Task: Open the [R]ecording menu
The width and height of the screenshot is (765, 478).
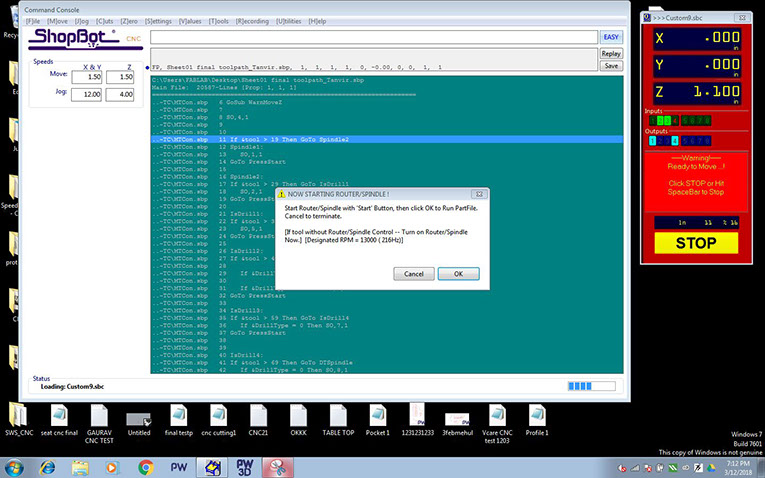Action: tap(252, 21)
